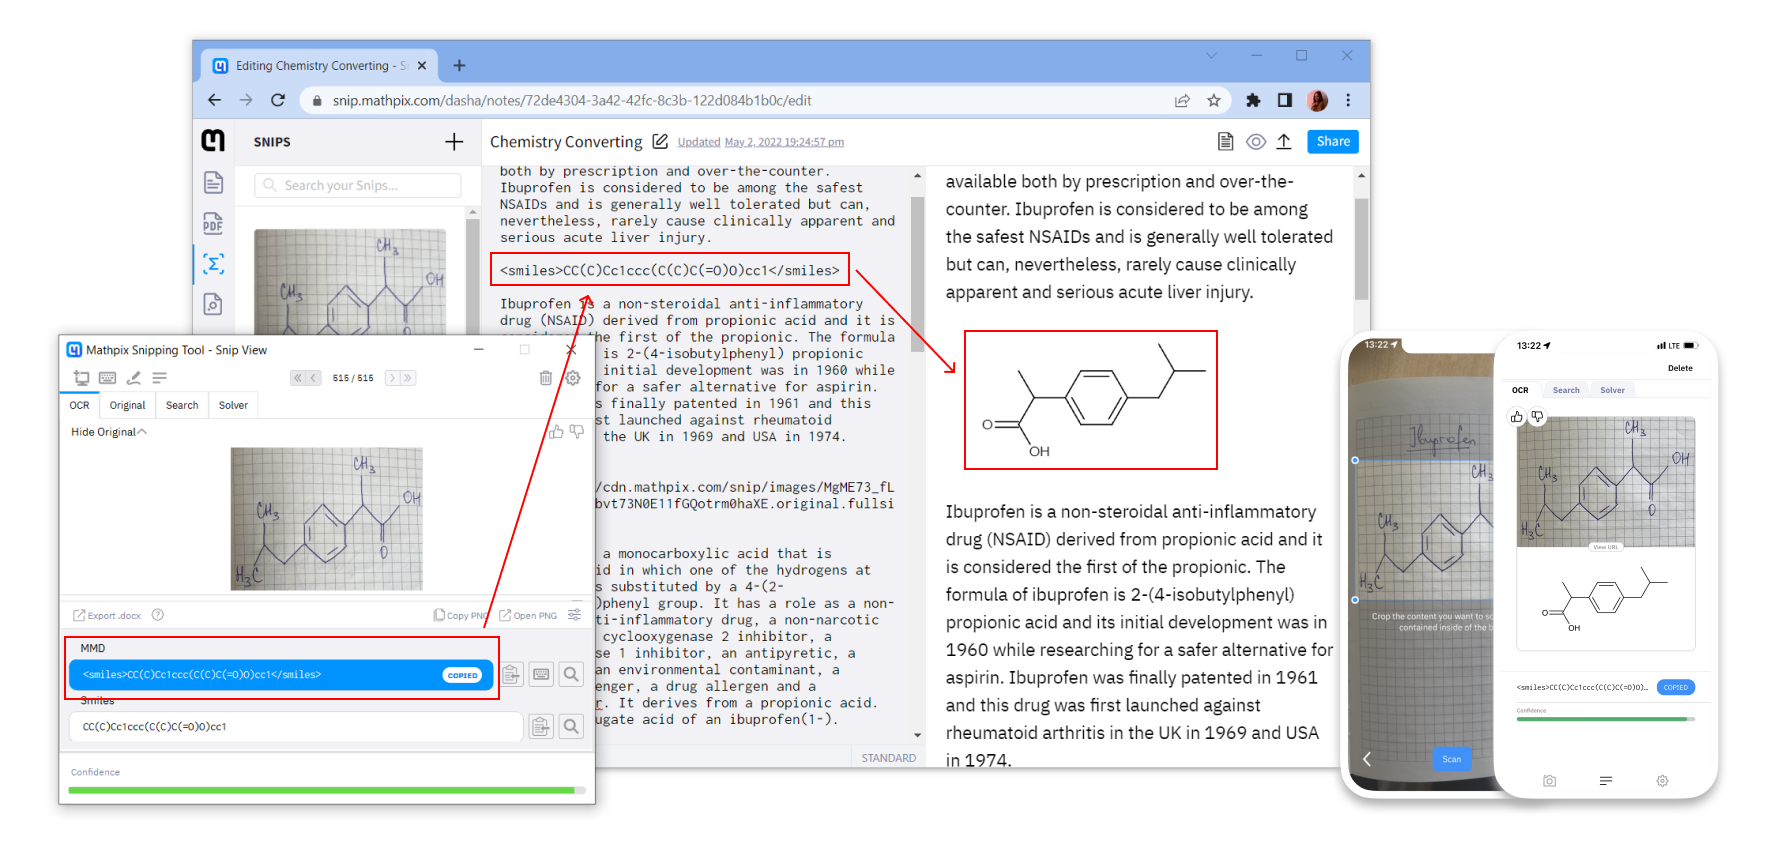Jump to last snip with double-right arrow

[408, 378]
